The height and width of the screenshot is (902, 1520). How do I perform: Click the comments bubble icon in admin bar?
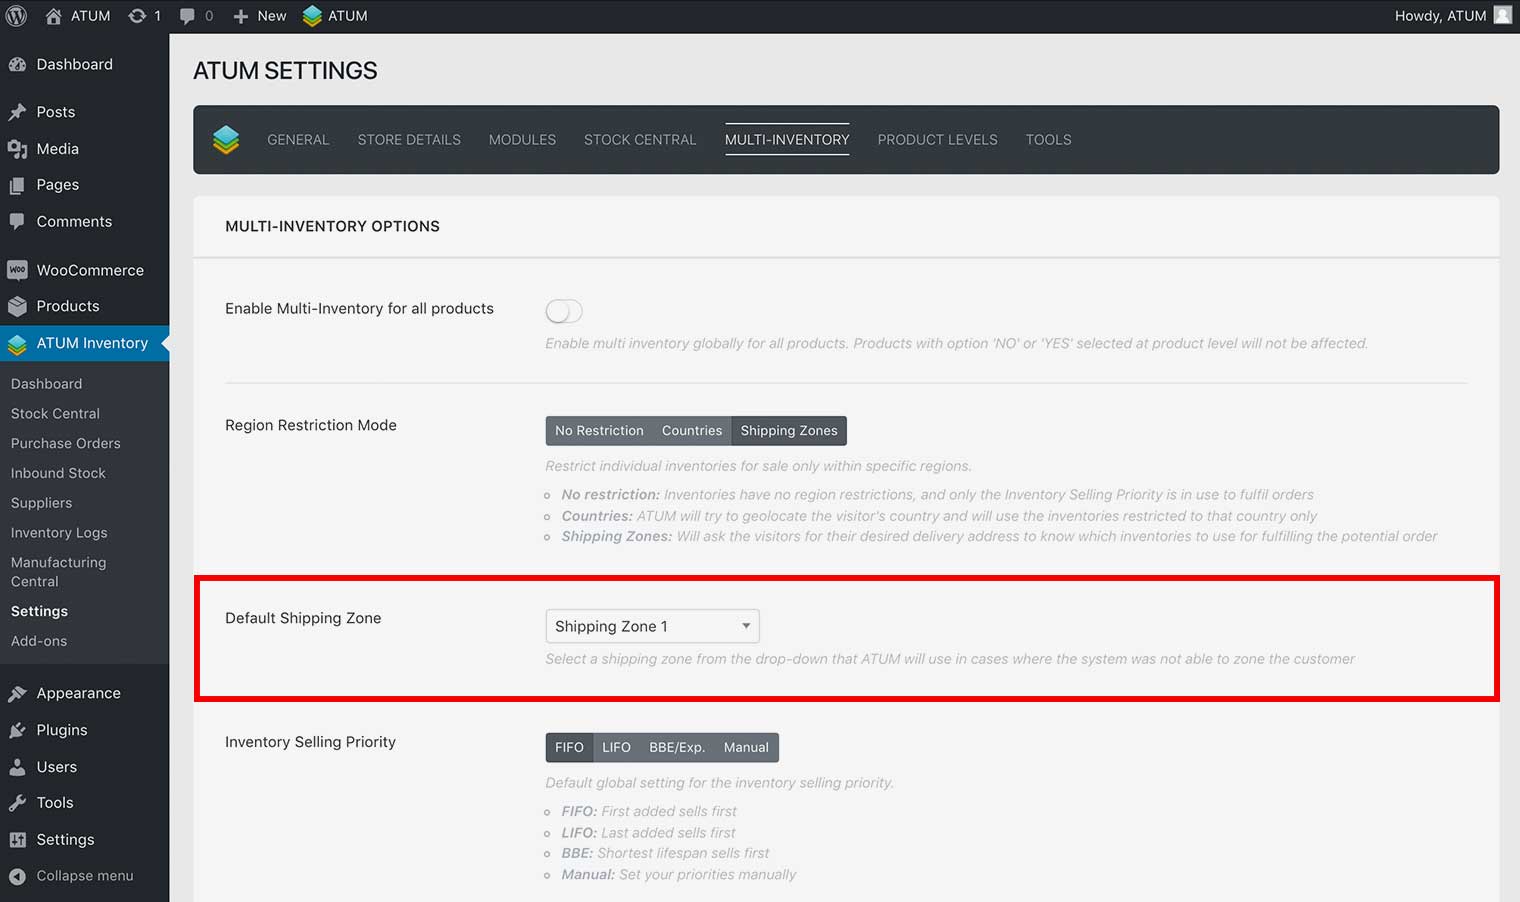click(x=187, y=16)
